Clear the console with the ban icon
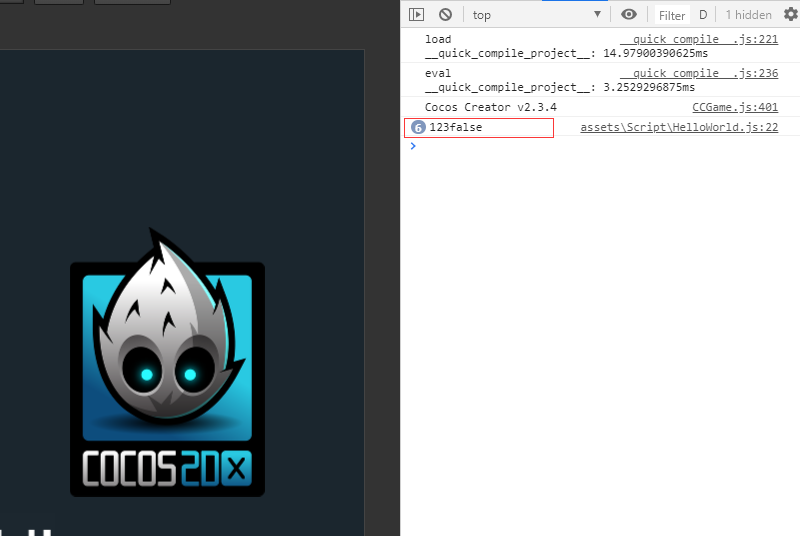This screenshot has width=800, height=536. coord(445,14)
